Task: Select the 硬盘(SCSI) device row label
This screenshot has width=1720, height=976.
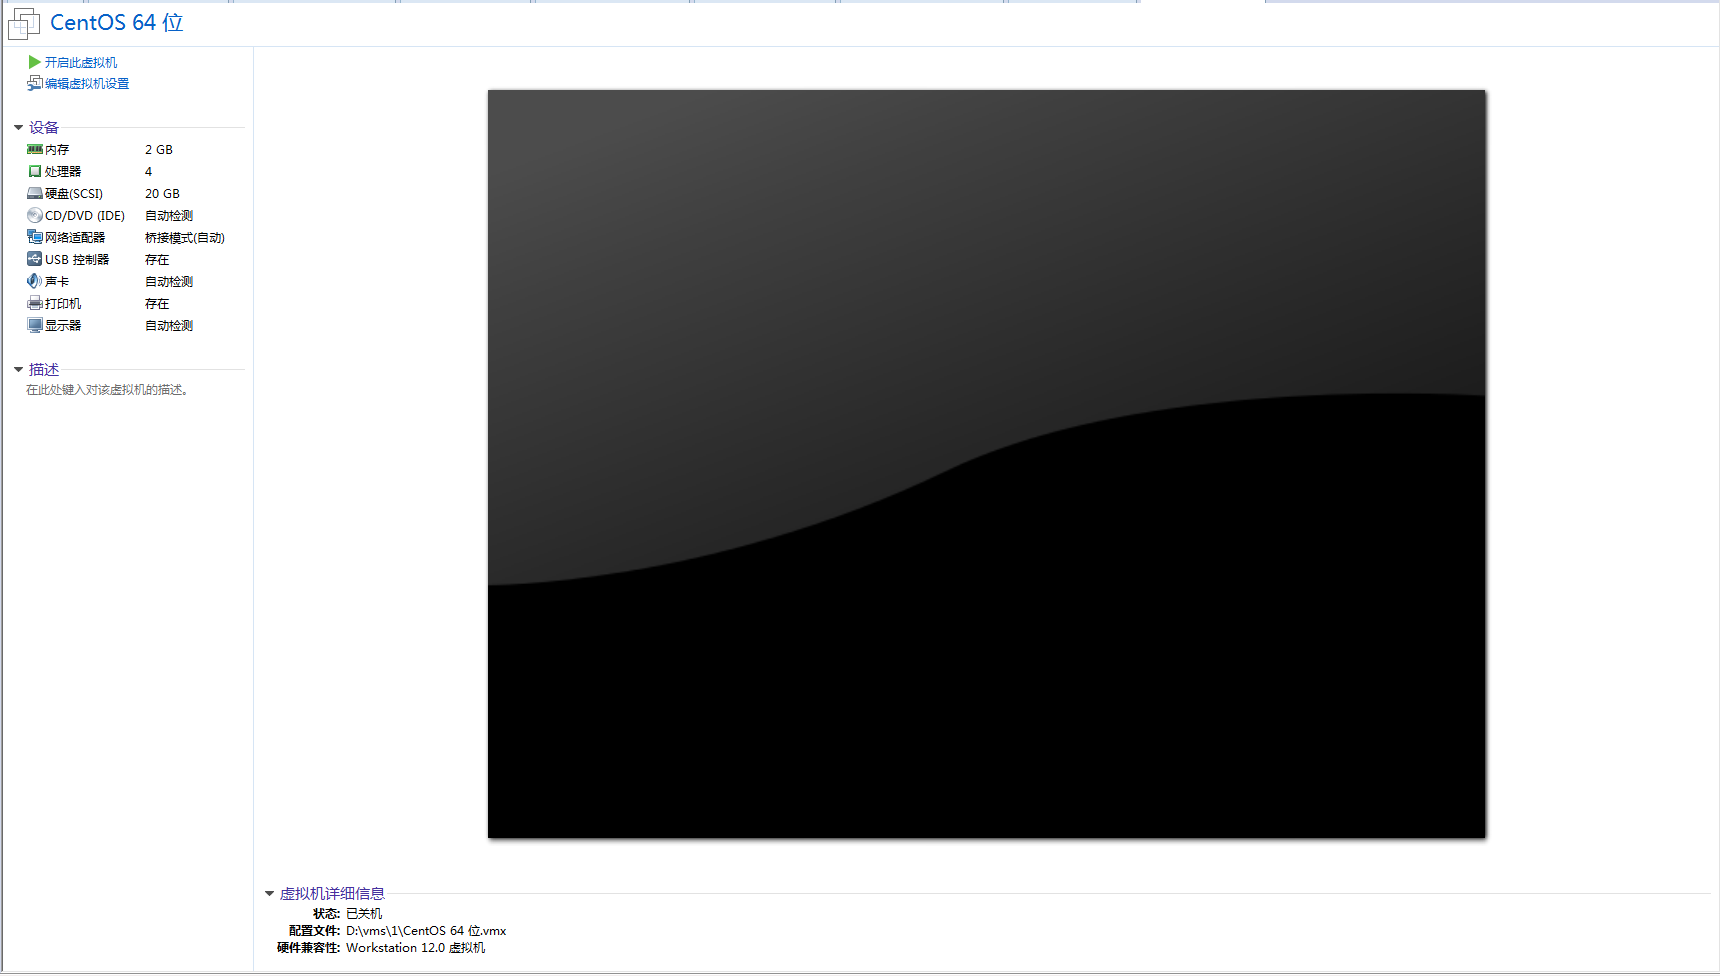Action: click(x=74, y=193)
